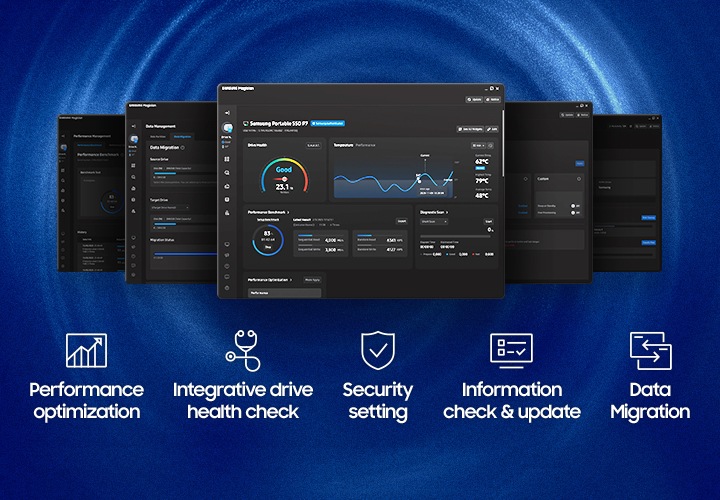The height and width of the screenshot is (500, 720).
Task: Click Start button in Diagnostic Scan panel
Action: click(489, 222)
